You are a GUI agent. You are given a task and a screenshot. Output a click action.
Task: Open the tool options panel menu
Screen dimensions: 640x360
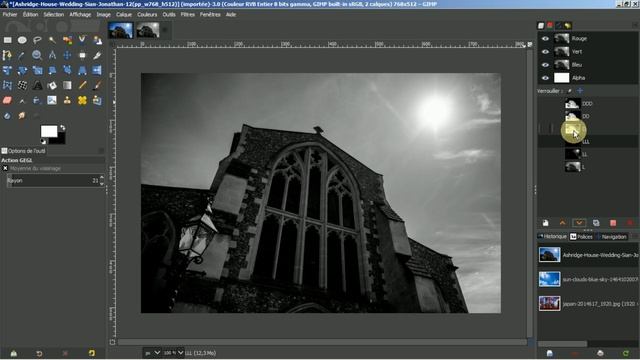pyautogui.click(x=101, y=151)
